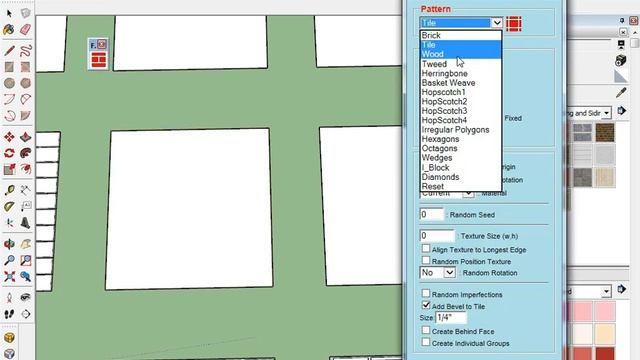Click the lower materials Details arrow button

click(621, 289)
